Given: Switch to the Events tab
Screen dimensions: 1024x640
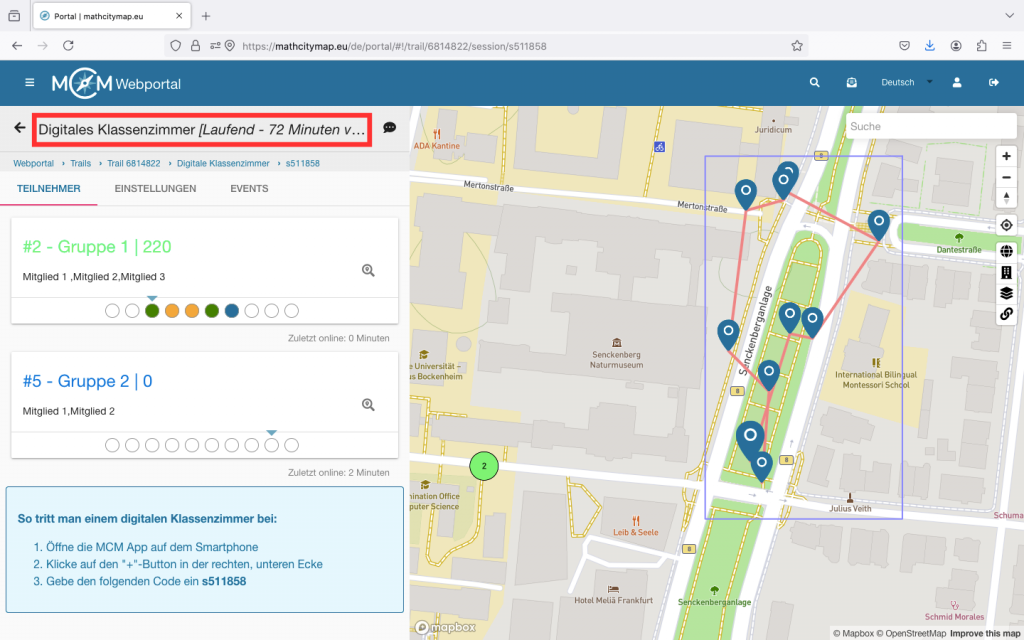Looking at the screenshot, I should pos(249,188).
